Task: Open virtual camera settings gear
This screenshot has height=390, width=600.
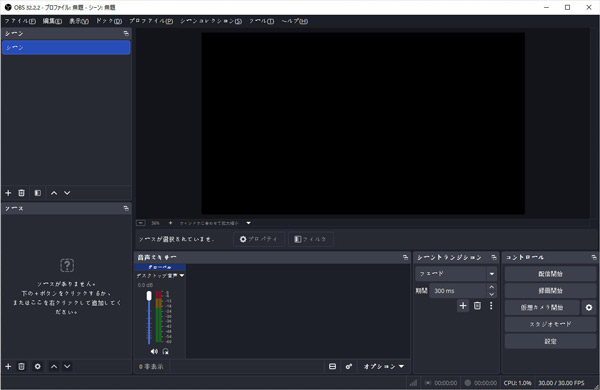Action: [x=589, y=307]
